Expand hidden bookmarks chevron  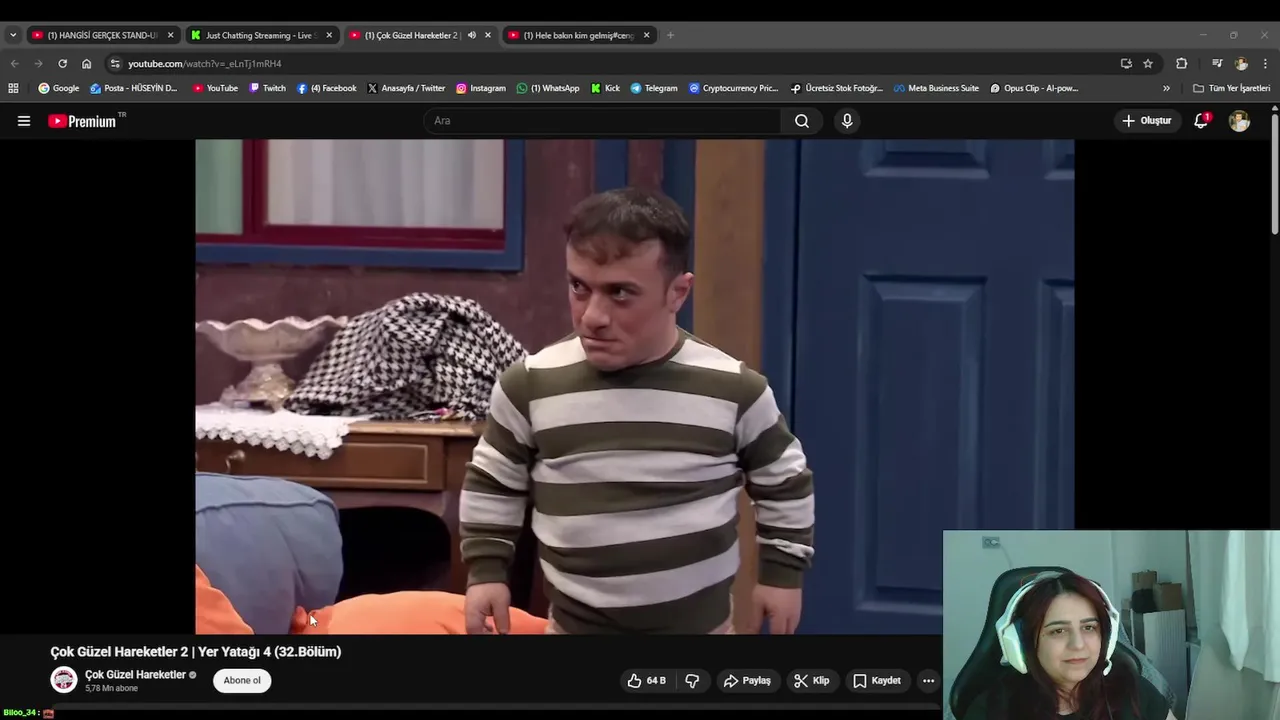(x=1166, y=88)
